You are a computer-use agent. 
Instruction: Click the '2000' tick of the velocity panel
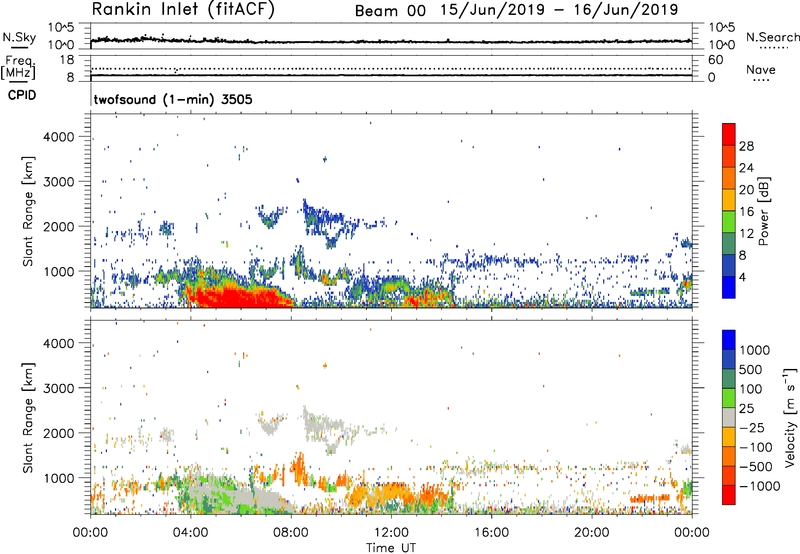pyautogui.click(x=59, y=433)
